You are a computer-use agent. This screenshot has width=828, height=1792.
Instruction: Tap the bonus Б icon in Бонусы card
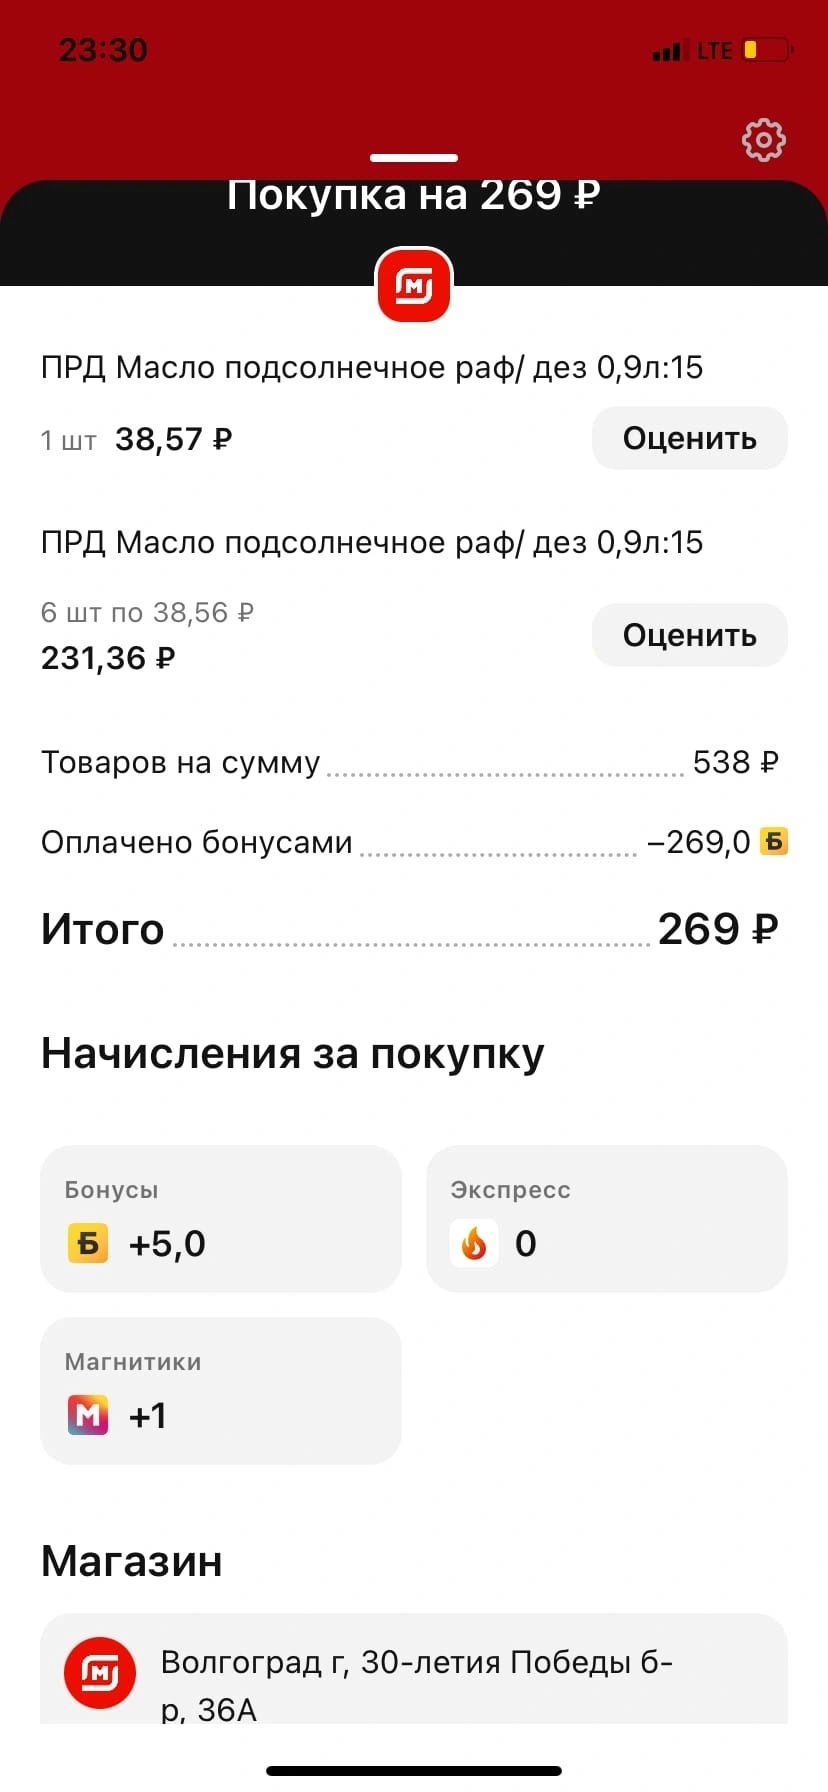coord(88,1243)
